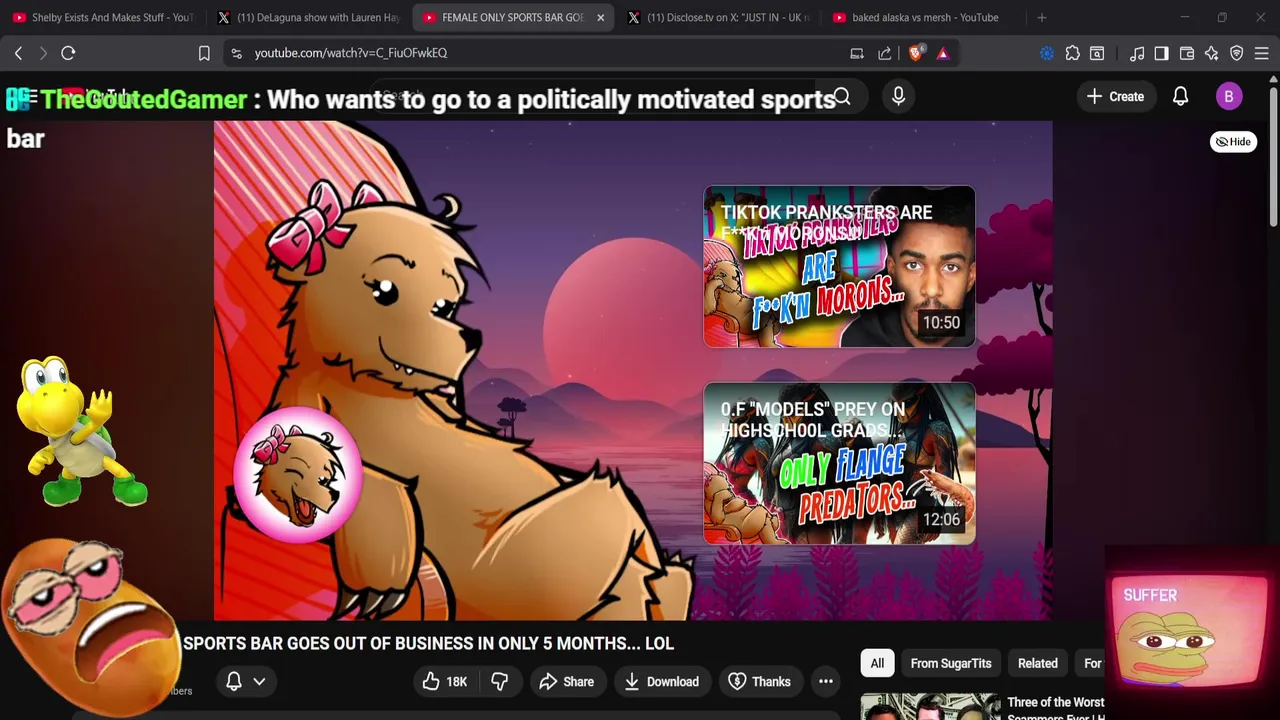The height and width of the screenshot is (720, 1280).
Task: Start voice search with microphone
Action: [x=898, y=96]
